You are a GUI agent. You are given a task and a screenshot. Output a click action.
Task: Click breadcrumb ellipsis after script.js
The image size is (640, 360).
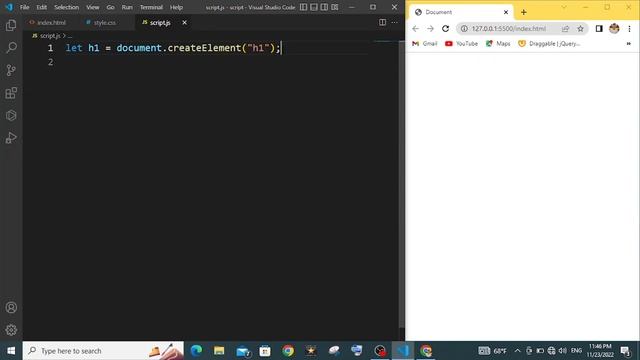(x=70, y=36)
